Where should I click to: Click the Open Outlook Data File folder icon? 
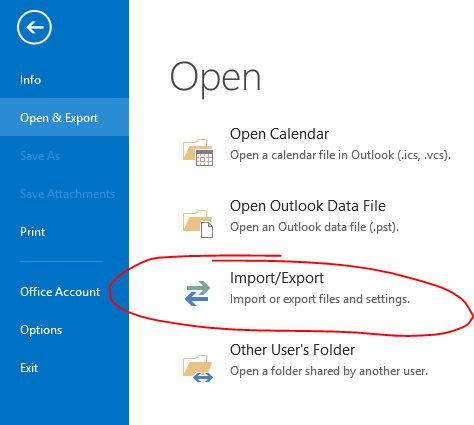tap(198, 224)
